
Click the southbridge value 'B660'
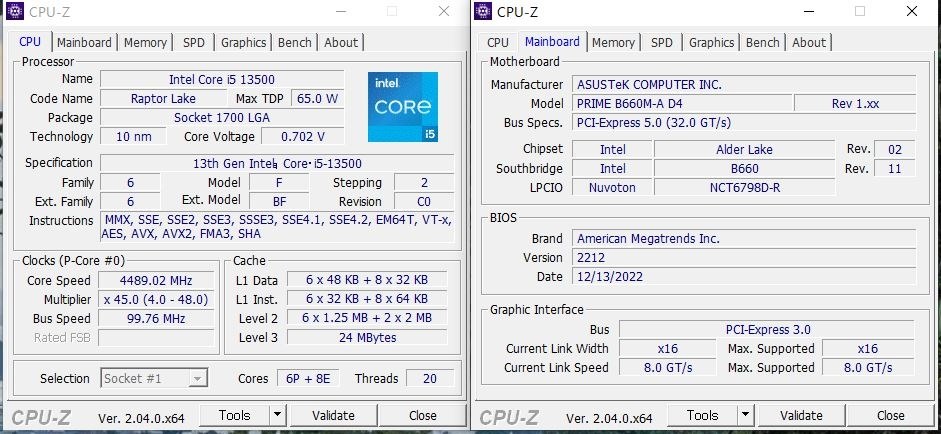pyautogui.click(x=744, y=169)
